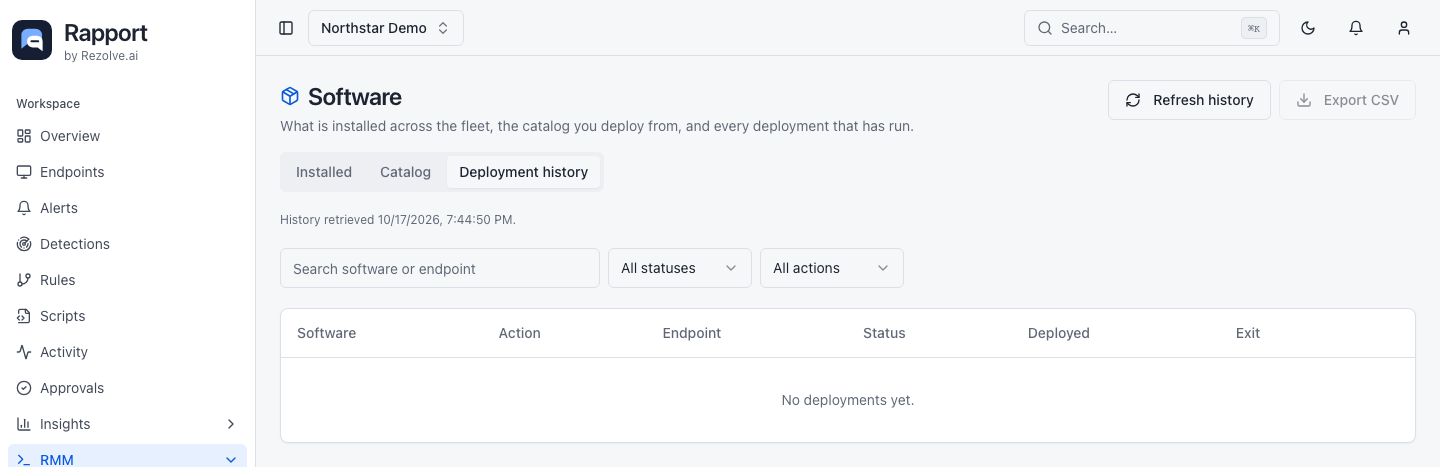This screenshot has height=467, width=1440.
Task: Click the Activity pulse icon
Action: coord(24,352)
